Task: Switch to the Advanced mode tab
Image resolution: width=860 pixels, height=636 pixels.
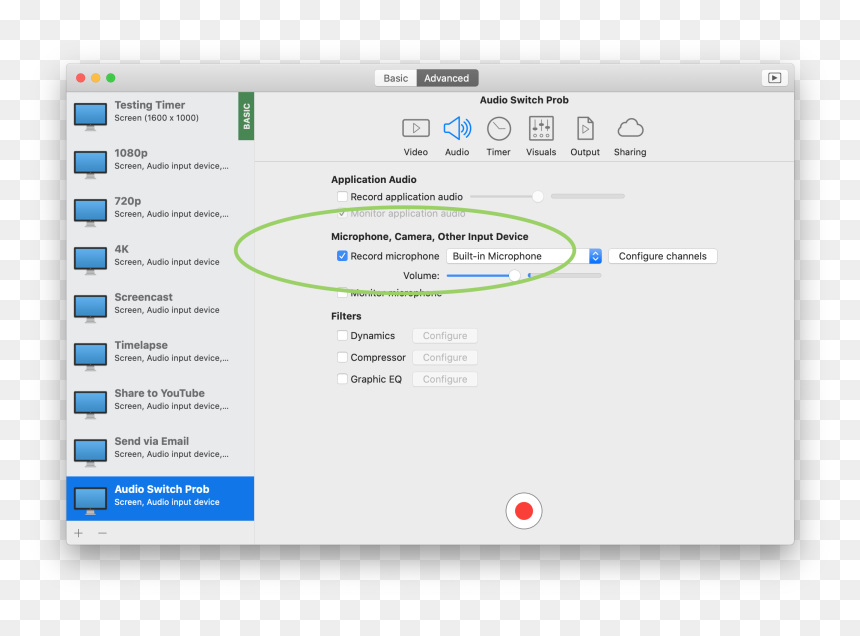Action: (x=447, y=78)
